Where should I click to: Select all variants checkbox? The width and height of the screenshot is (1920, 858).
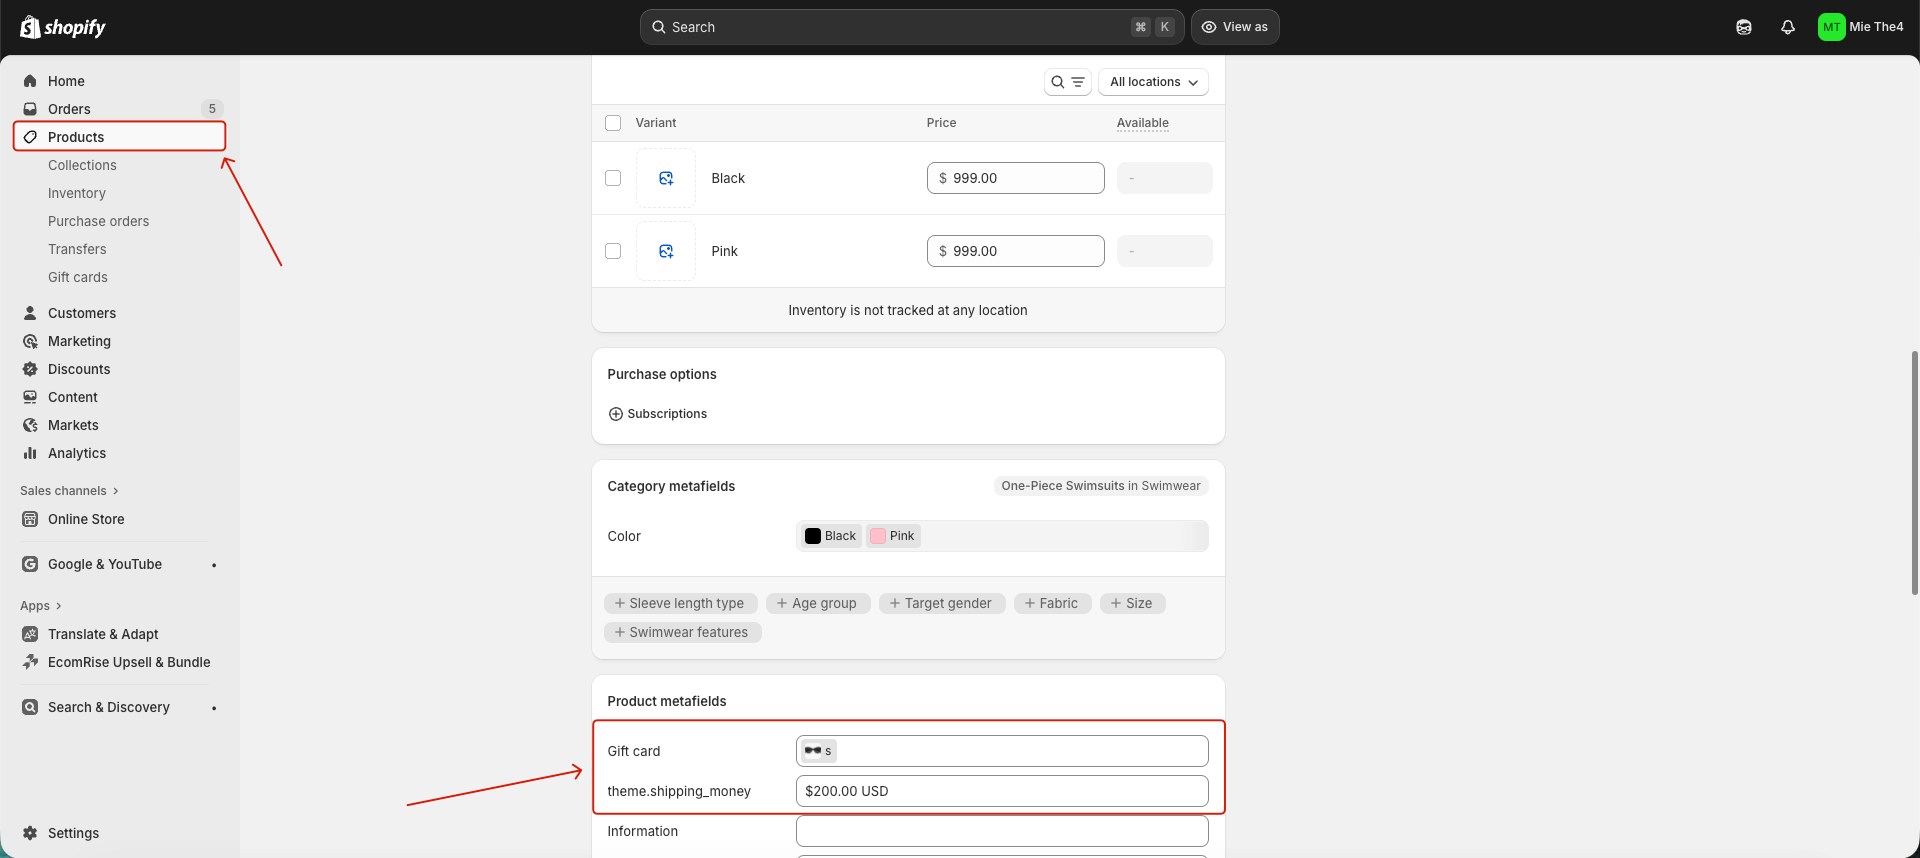[x=613, y=123]
